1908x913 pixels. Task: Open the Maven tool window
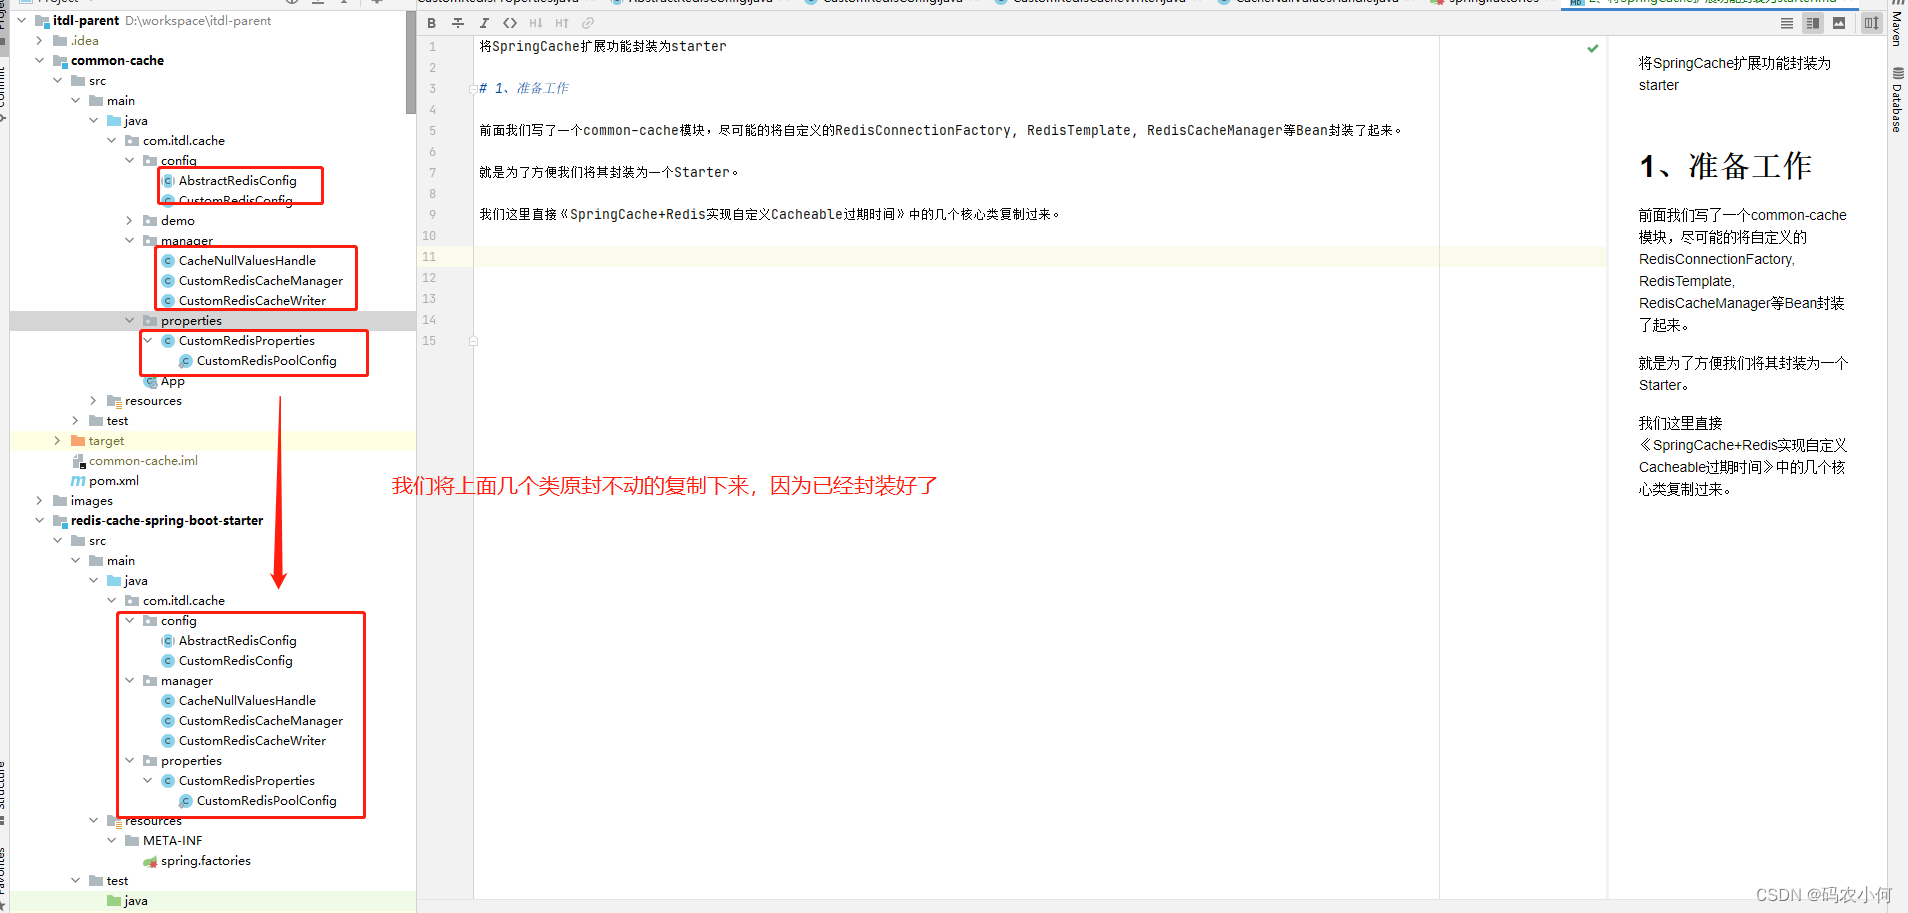point(1897,24)
